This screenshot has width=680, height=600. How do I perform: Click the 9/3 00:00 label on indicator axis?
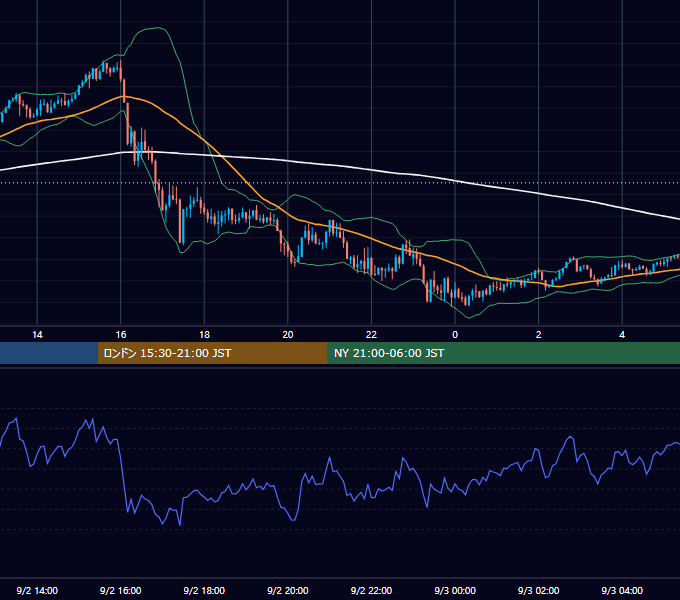pyautogui.click(x=455, y=590)
